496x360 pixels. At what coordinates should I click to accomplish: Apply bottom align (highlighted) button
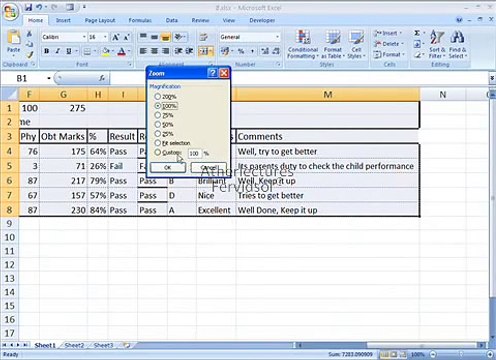(x=165, y=37)
